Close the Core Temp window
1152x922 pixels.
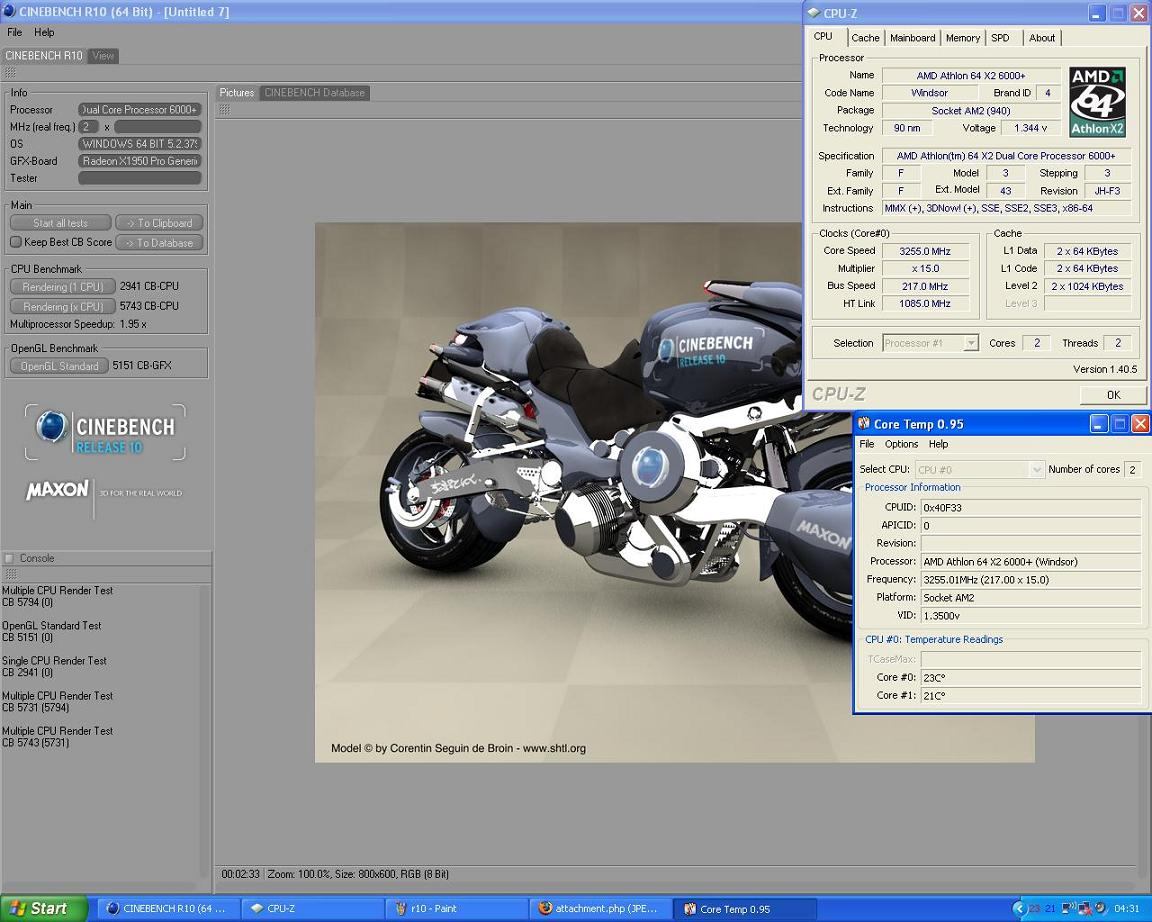(1140, 424)
